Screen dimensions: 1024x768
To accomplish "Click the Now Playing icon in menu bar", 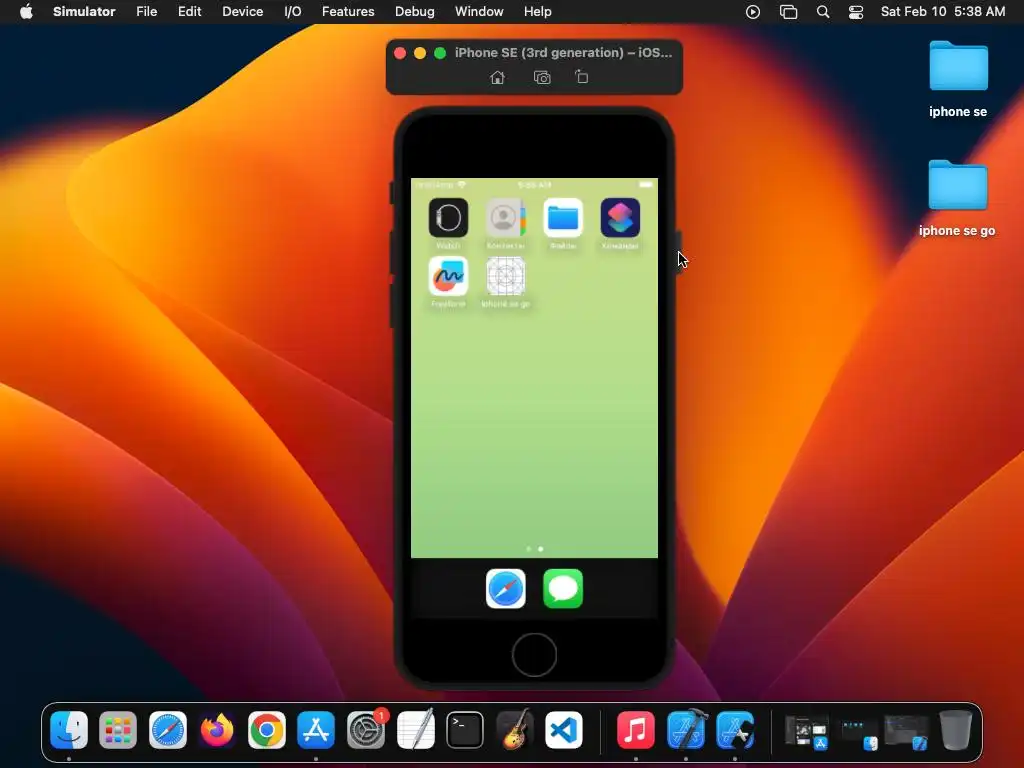I will tap(753, 12).
